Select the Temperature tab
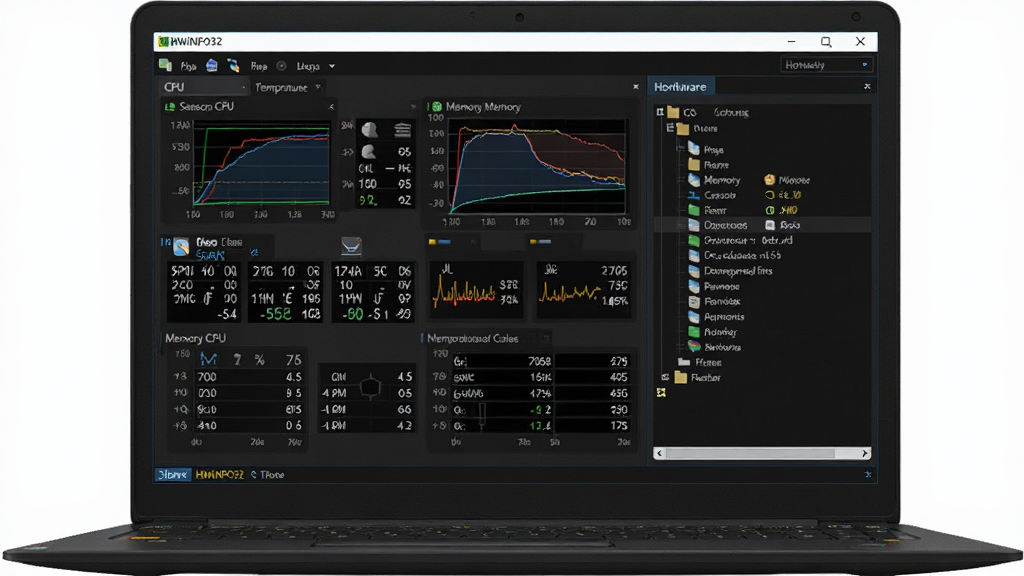1024x576 pixels. pyautogui.click(x=281, y=88)
